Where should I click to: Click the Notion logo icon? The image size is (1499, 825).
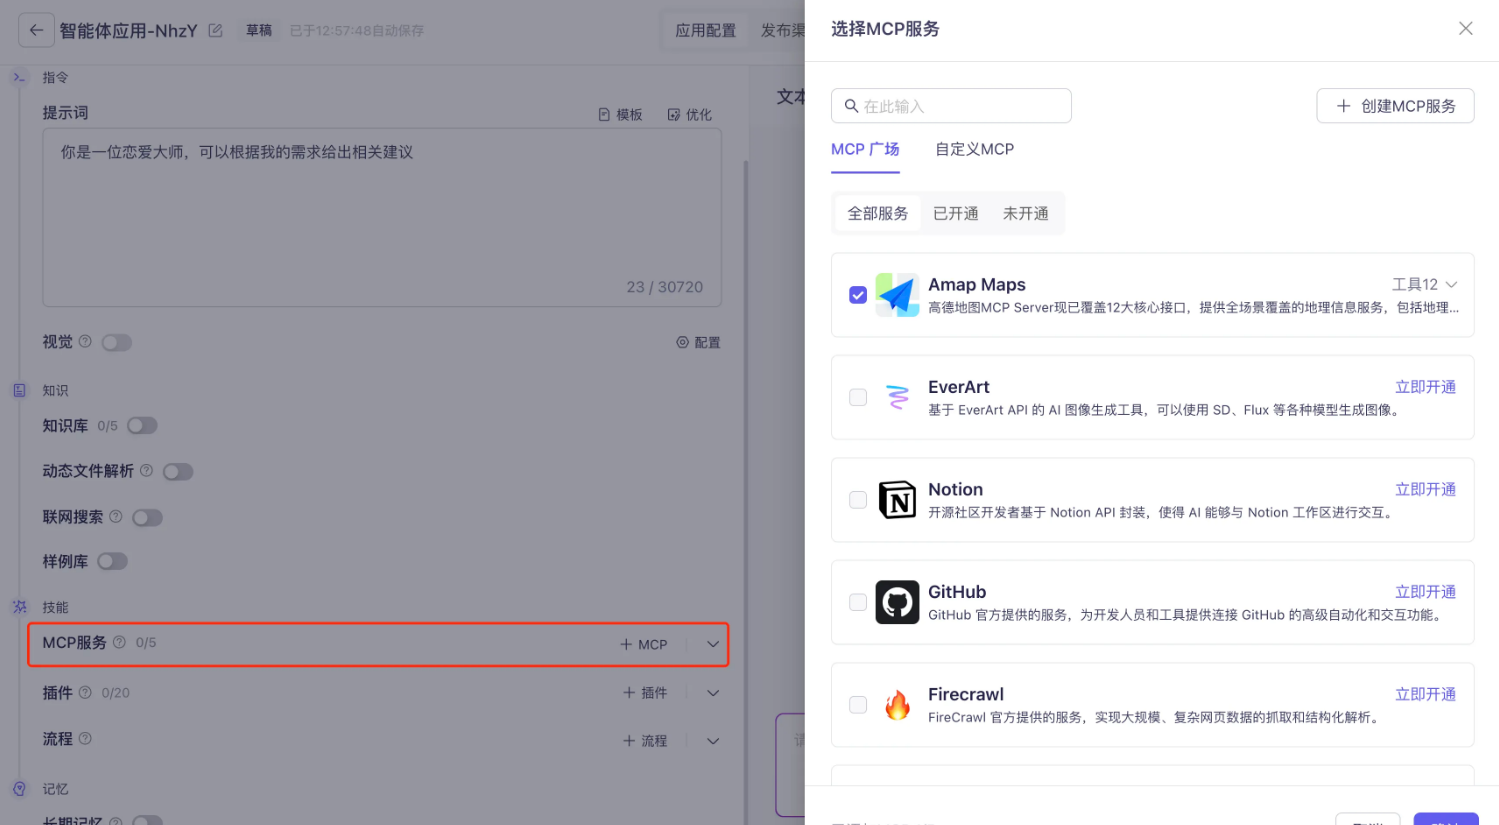[x=897, y=500]
